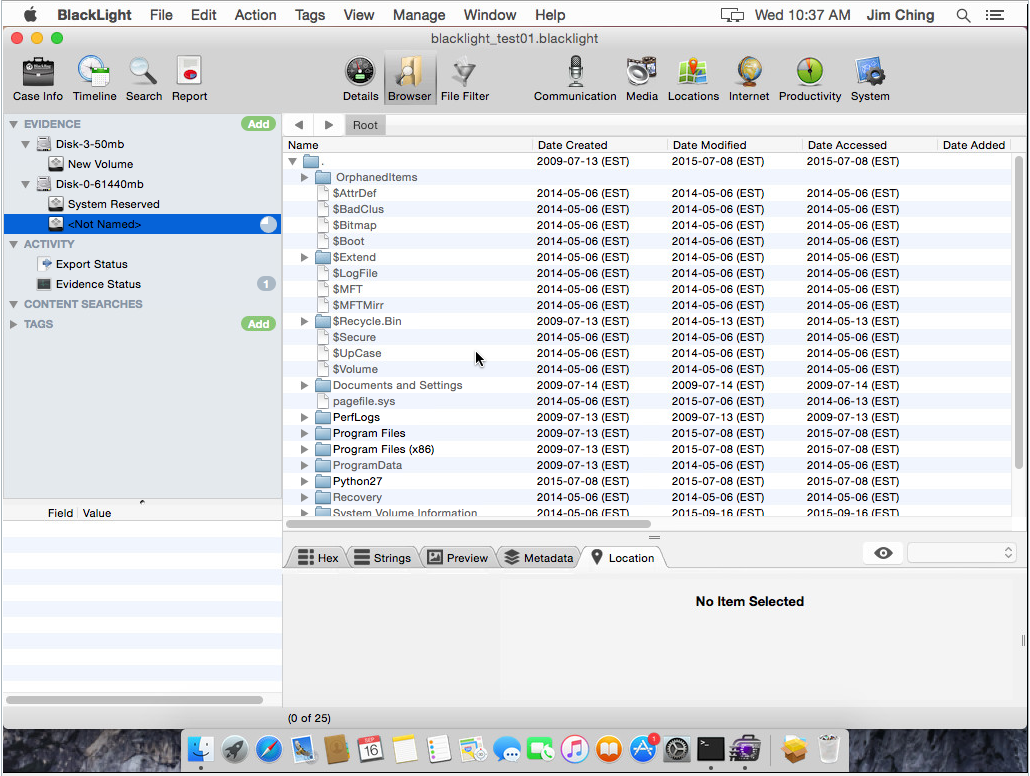Collapse the EVIDENCE section
The width and height of the screenshot is (1030, 776).
[x=13, y=124]
